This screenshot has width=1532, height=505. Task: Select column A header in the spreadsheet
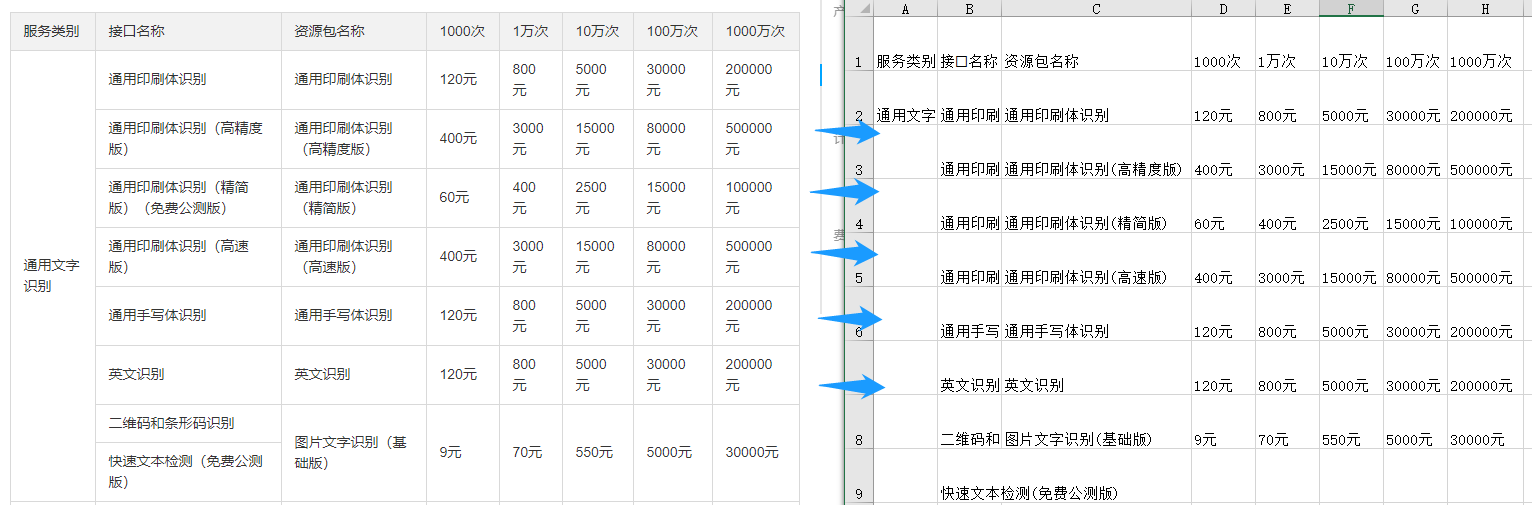905,8
